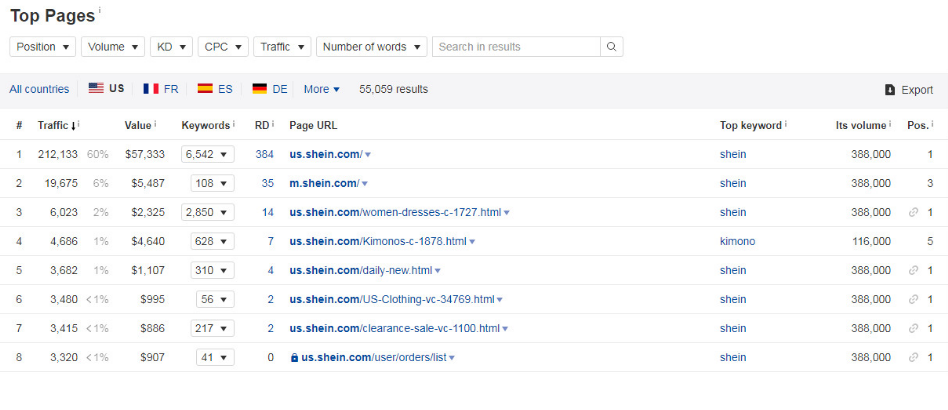Click the 14 referring domains link
Screen dimensions: 948x410
(x=268, y=212)
